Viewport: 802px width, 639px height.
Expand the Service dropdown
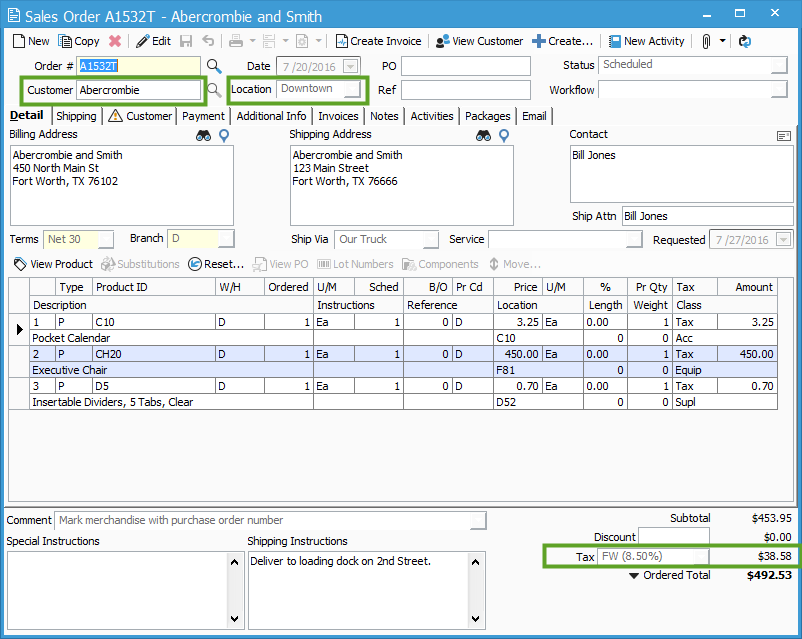634,239
